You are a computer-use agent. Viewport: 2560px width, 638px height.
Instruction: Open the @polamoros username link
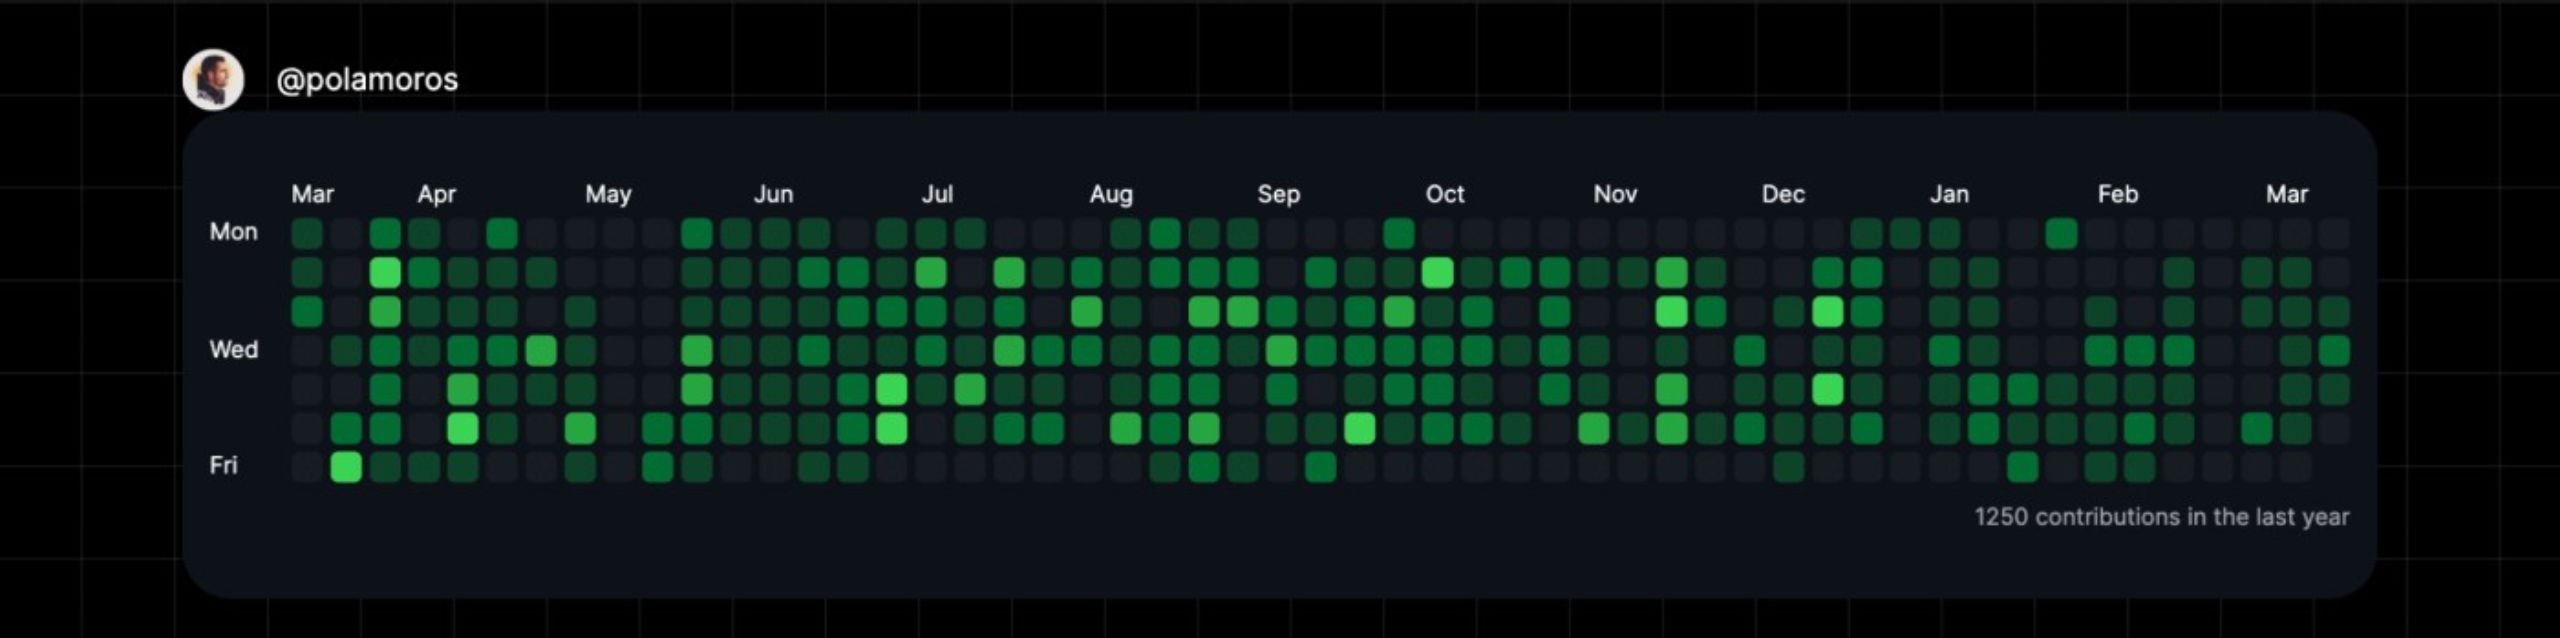click(x=366, y=80)
